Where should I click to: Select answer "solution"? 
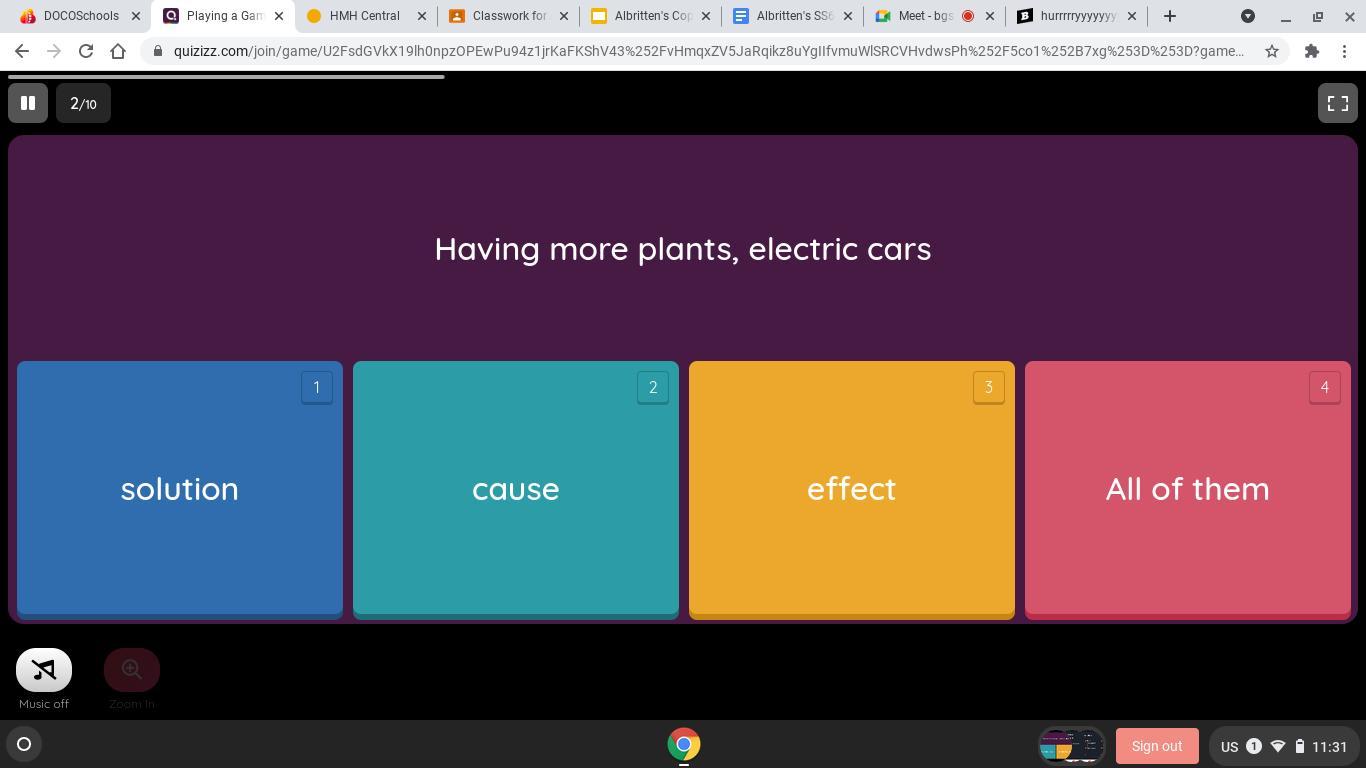(180, 489)
